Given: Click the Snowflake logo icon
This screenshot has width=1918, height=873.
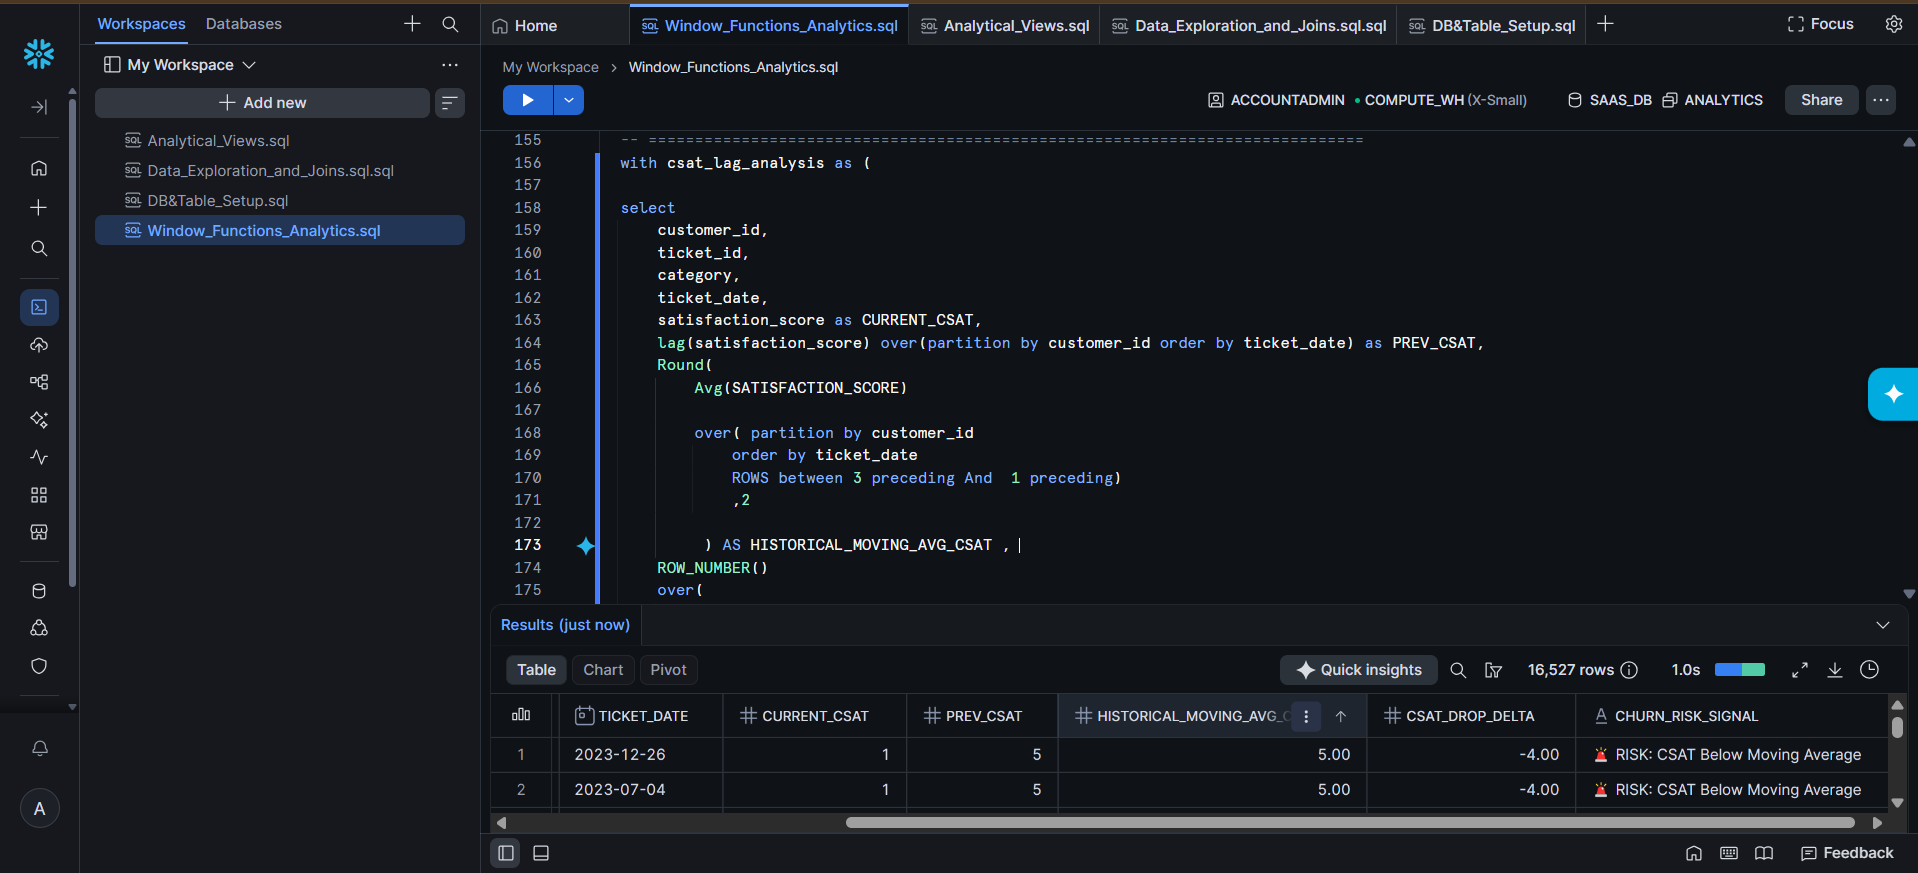Looking at the screenshot, I should point(39,54).
